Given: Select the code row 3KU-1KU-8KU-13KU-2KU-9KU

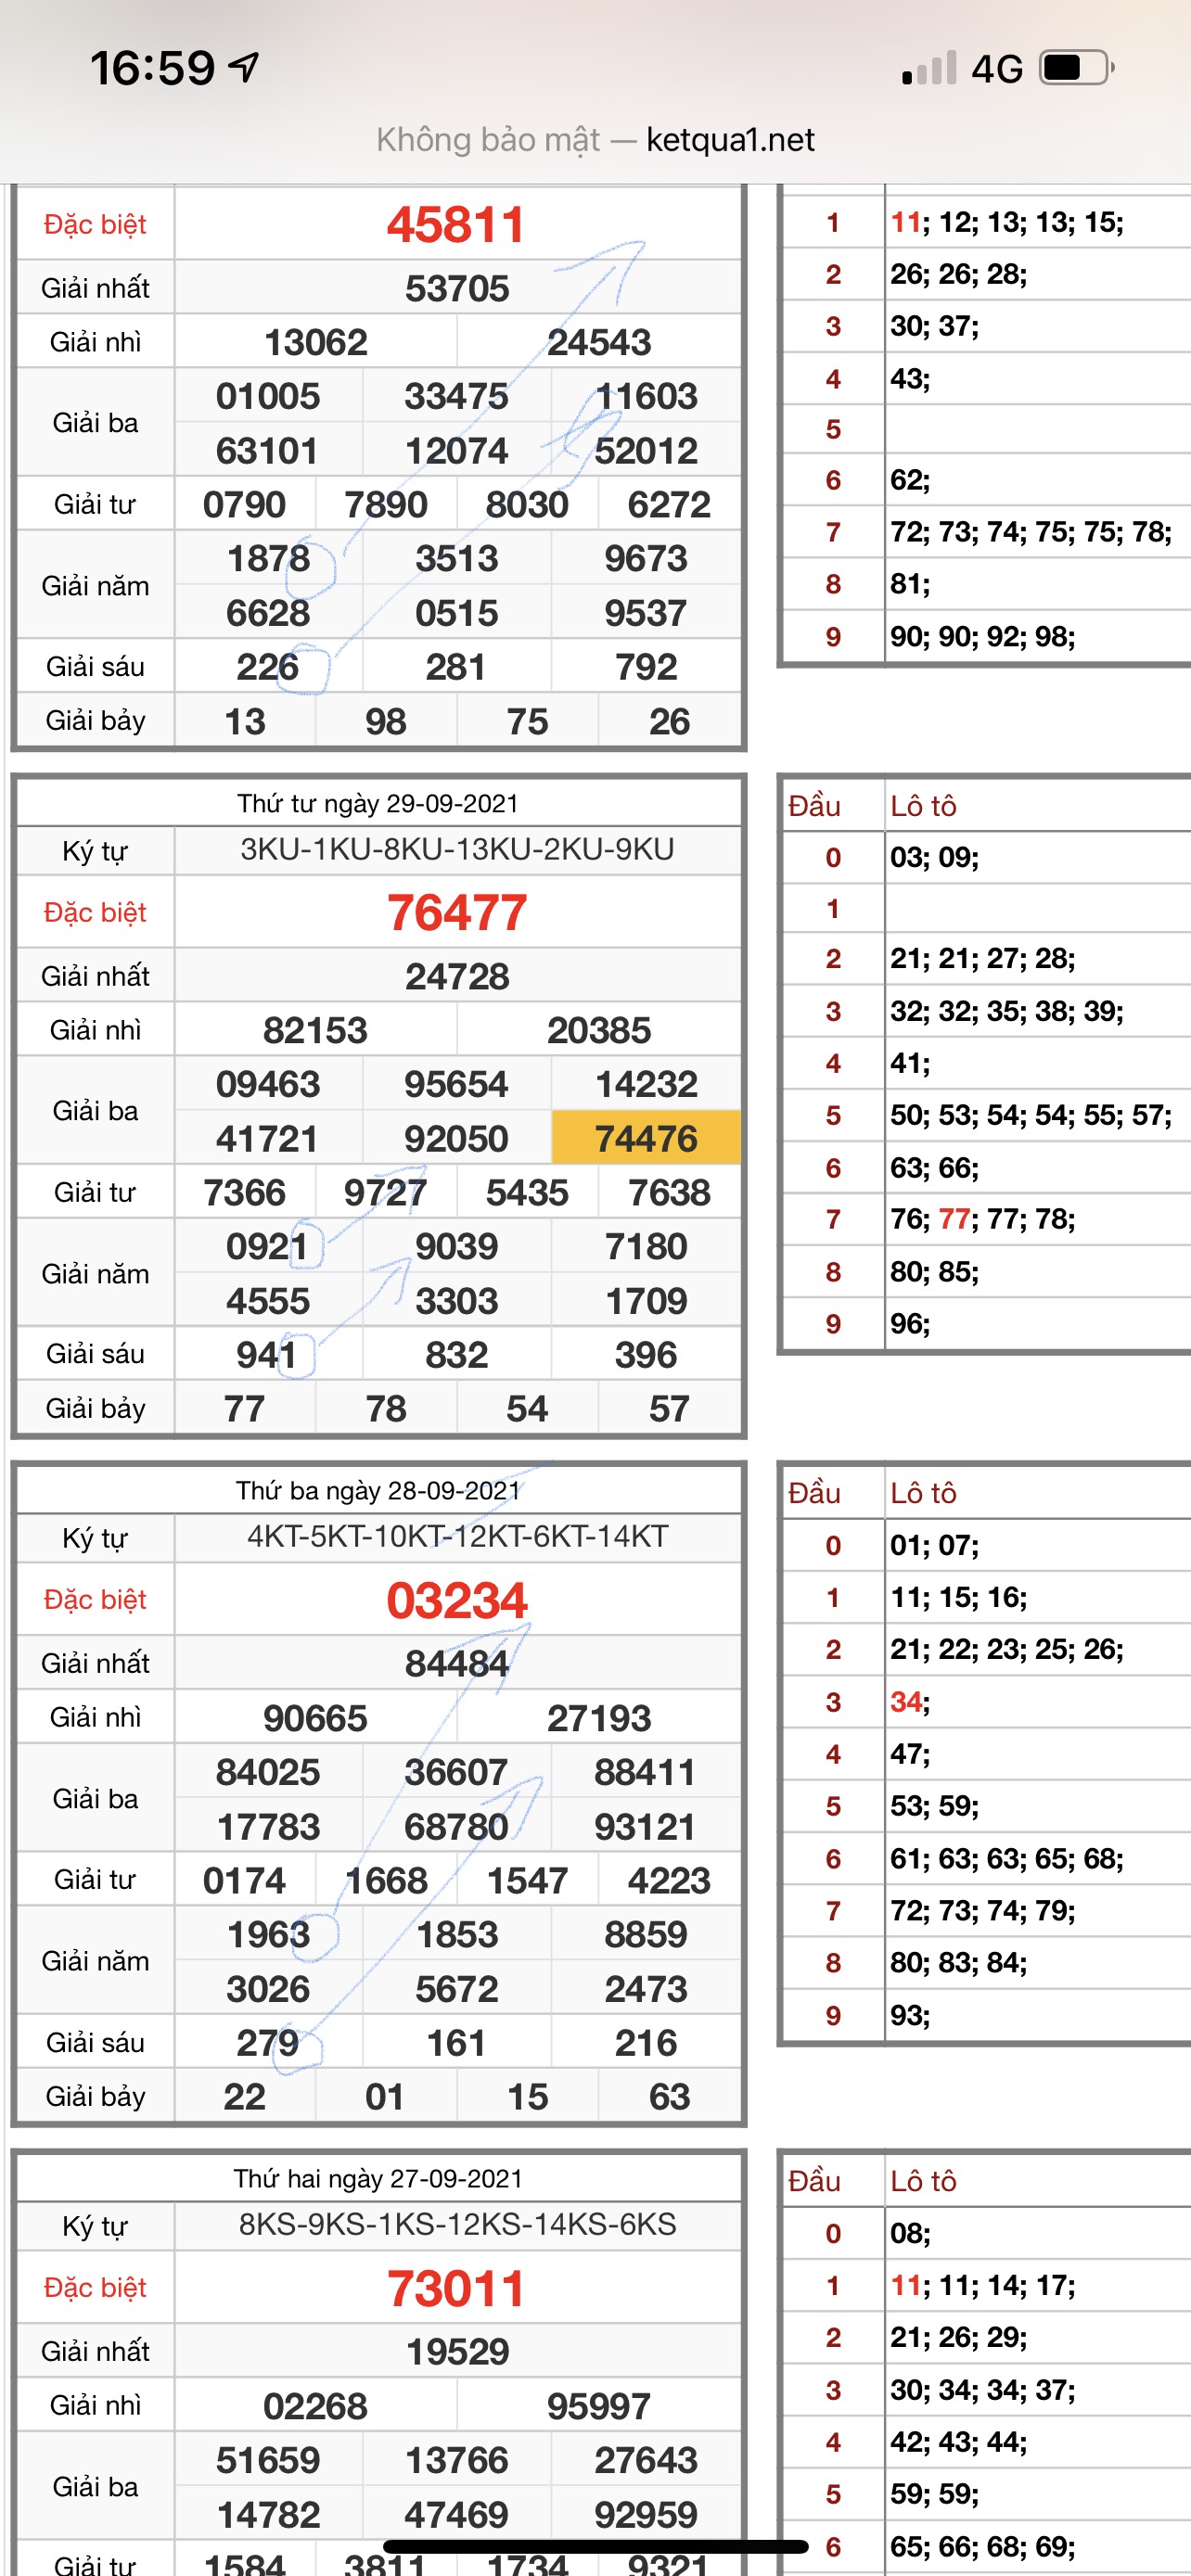Looking at the screenshot, I should [457, 850].
